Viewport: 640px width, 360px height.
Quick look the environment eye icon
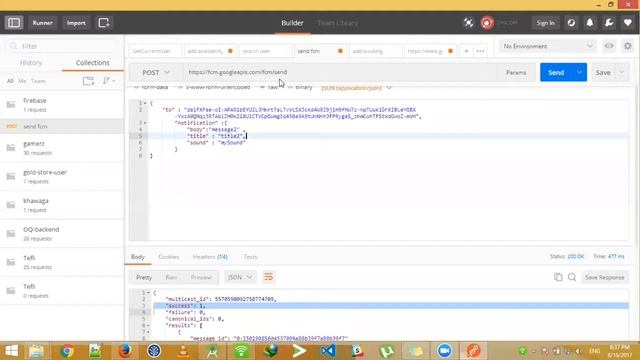pyautogui.click(x=609, y=46)
